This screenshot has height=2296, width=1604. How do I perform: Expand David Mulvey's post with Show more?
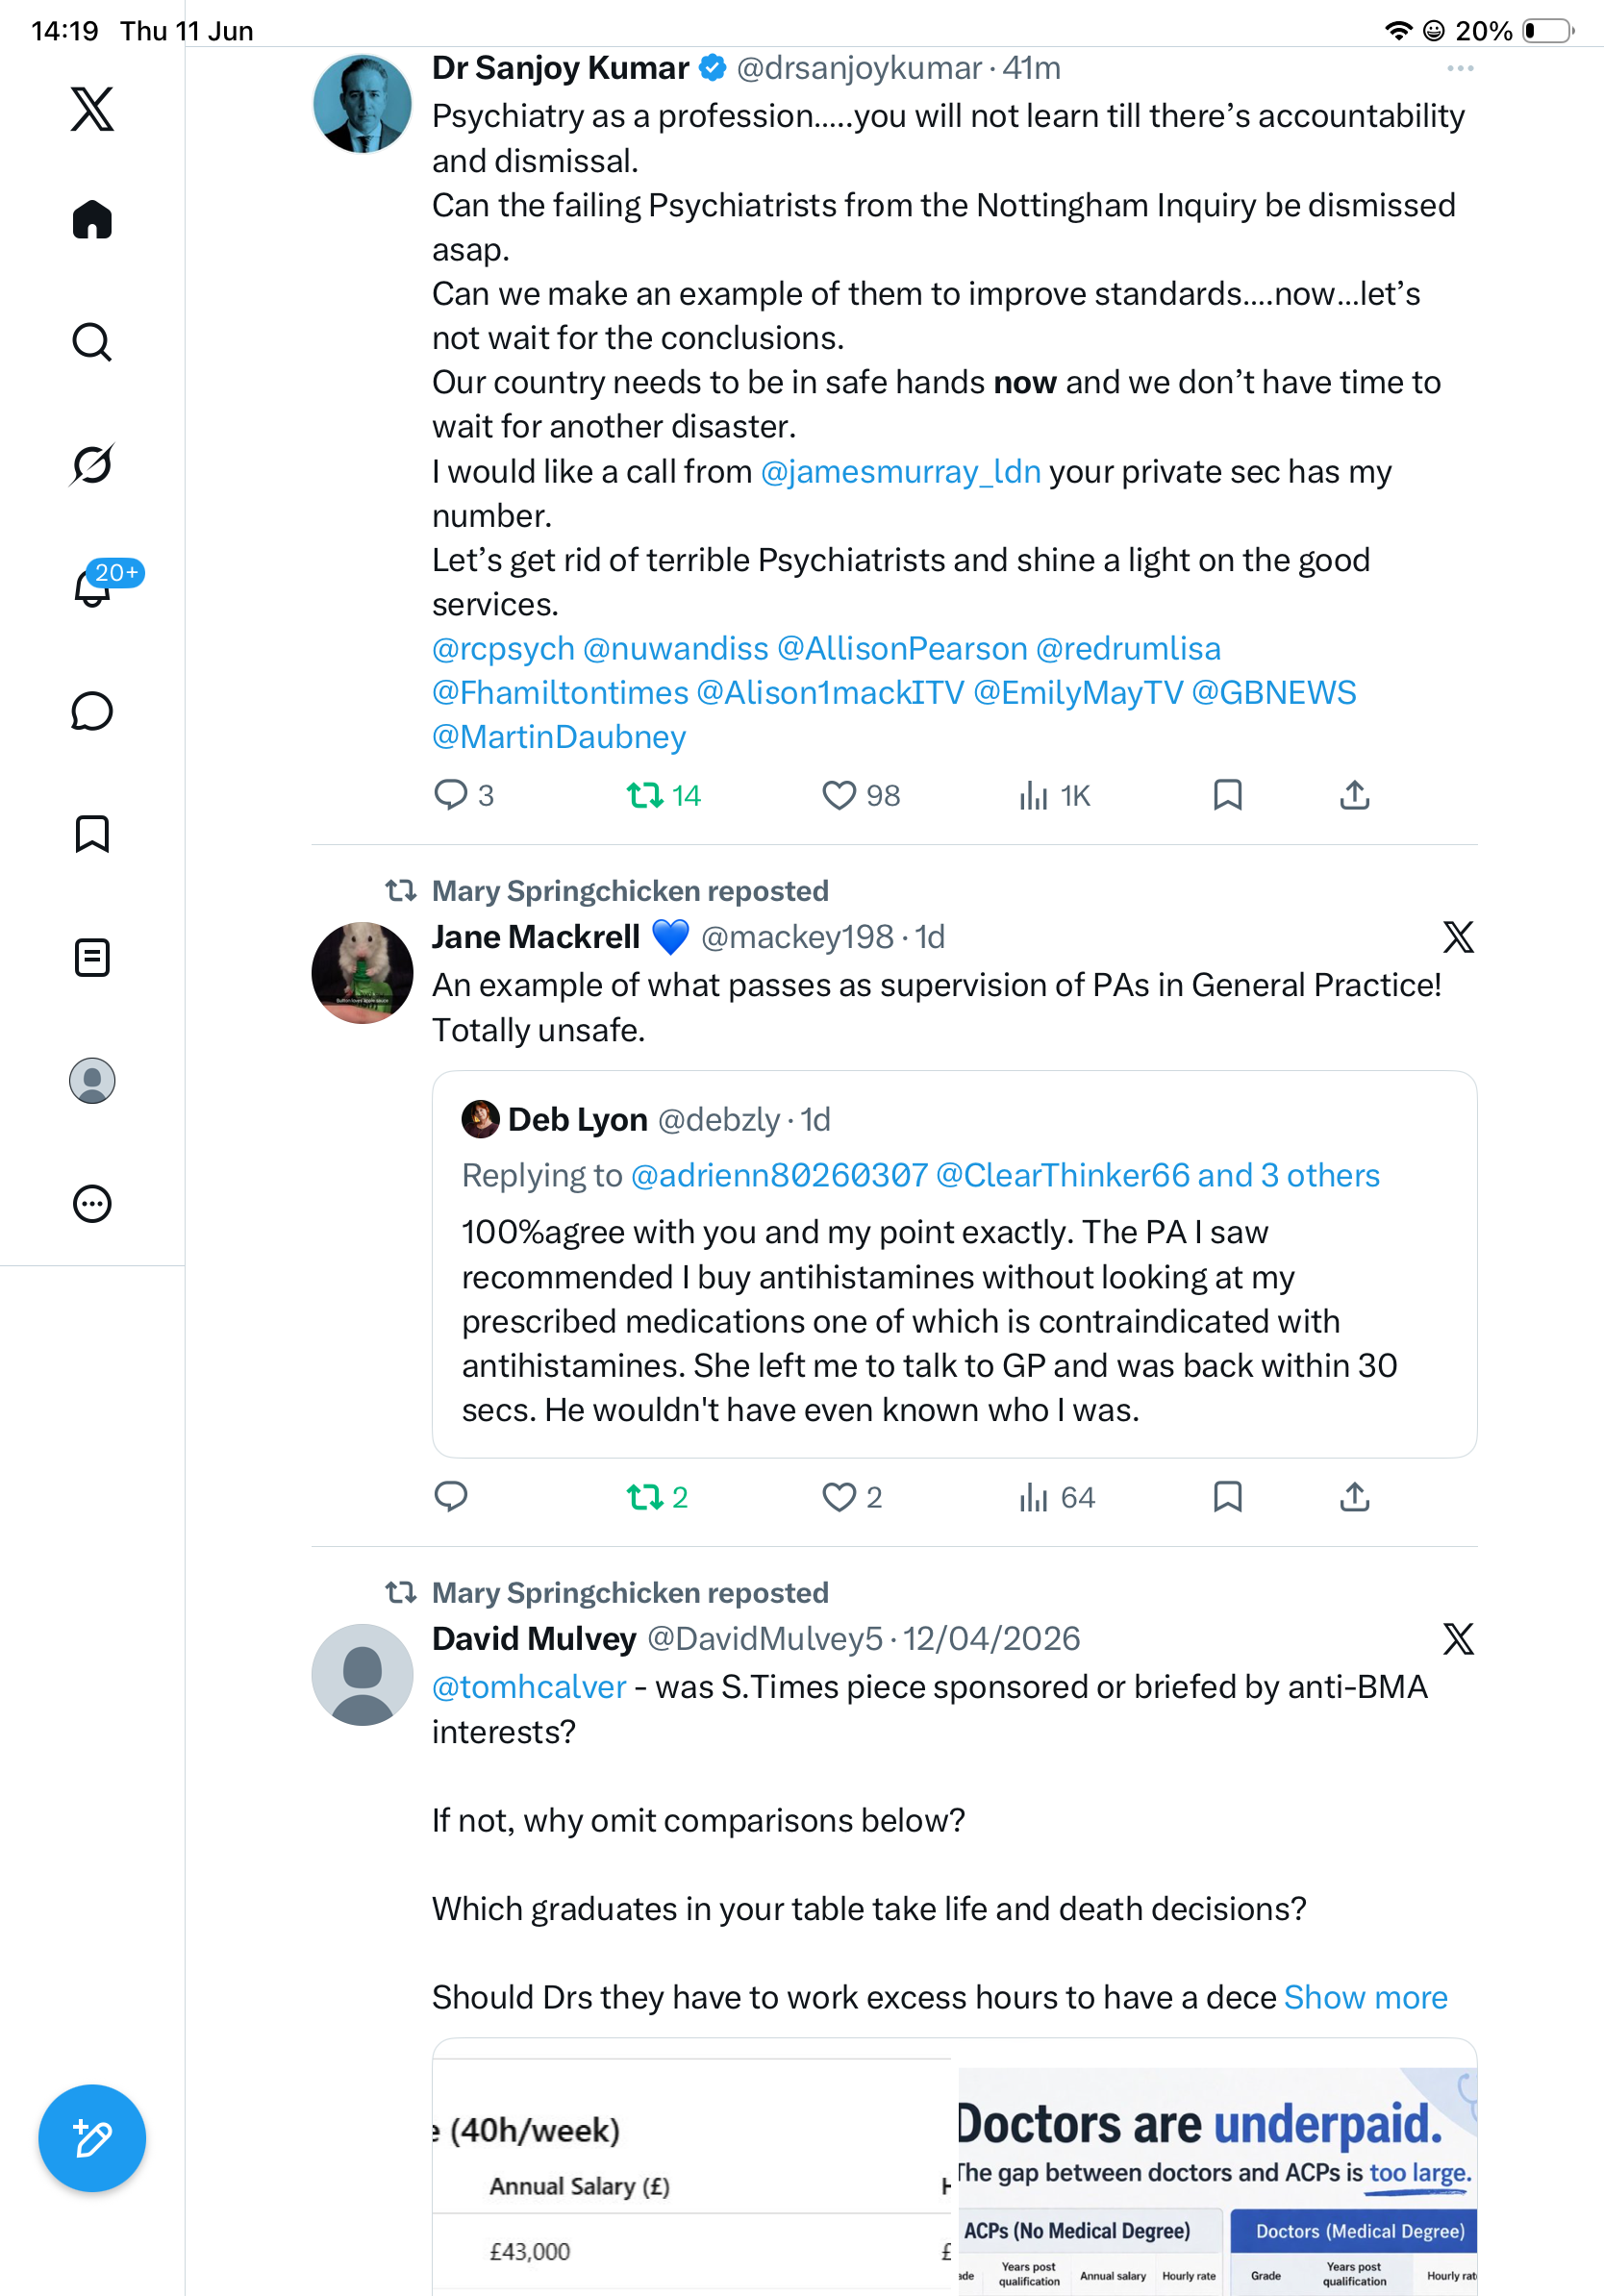pos(1366,1997)
